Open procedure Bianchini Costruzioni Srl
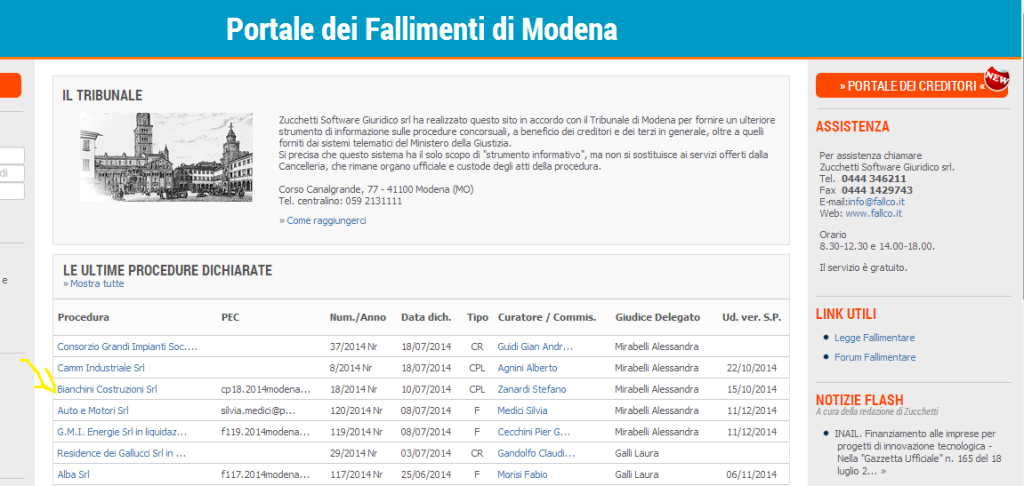The image size is (1024, 486). coord(108,389)
